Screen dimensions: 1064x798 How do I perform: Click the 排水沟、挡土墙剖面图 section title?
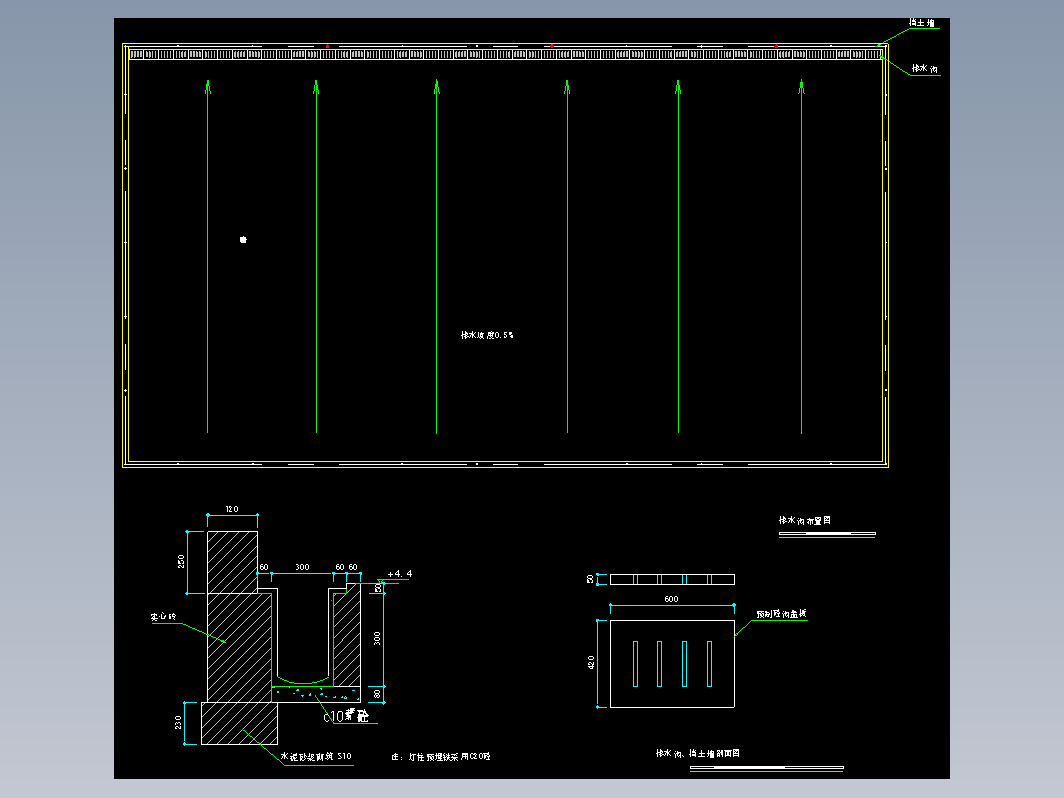(697, 753)
